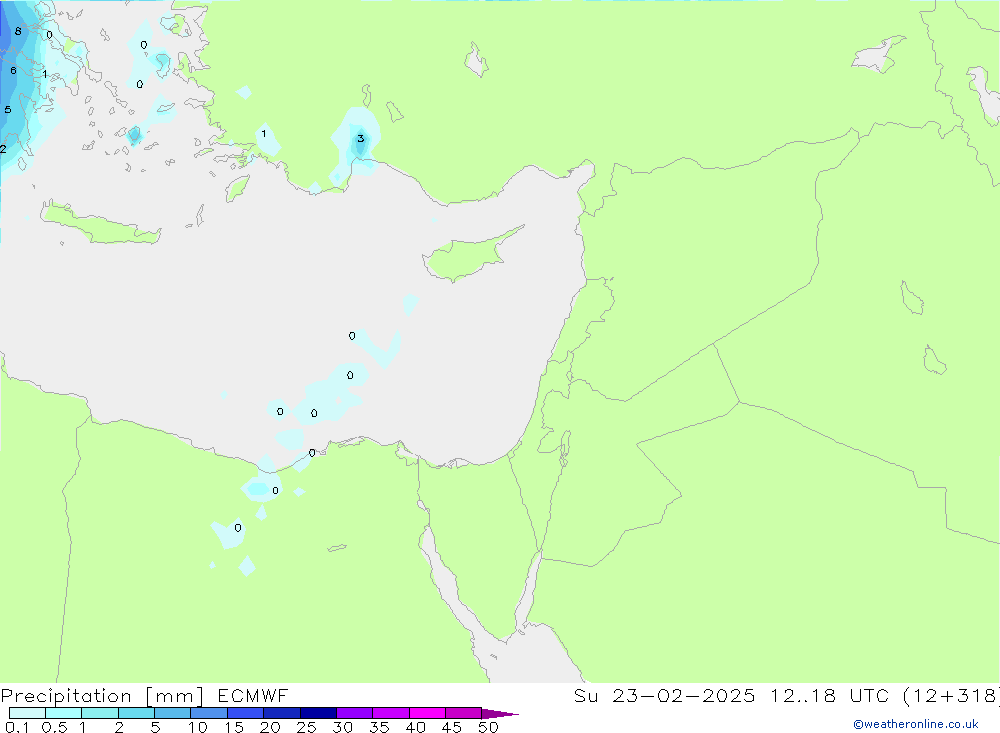
Task: Click the legend label '15'
Action: [234, 727]
